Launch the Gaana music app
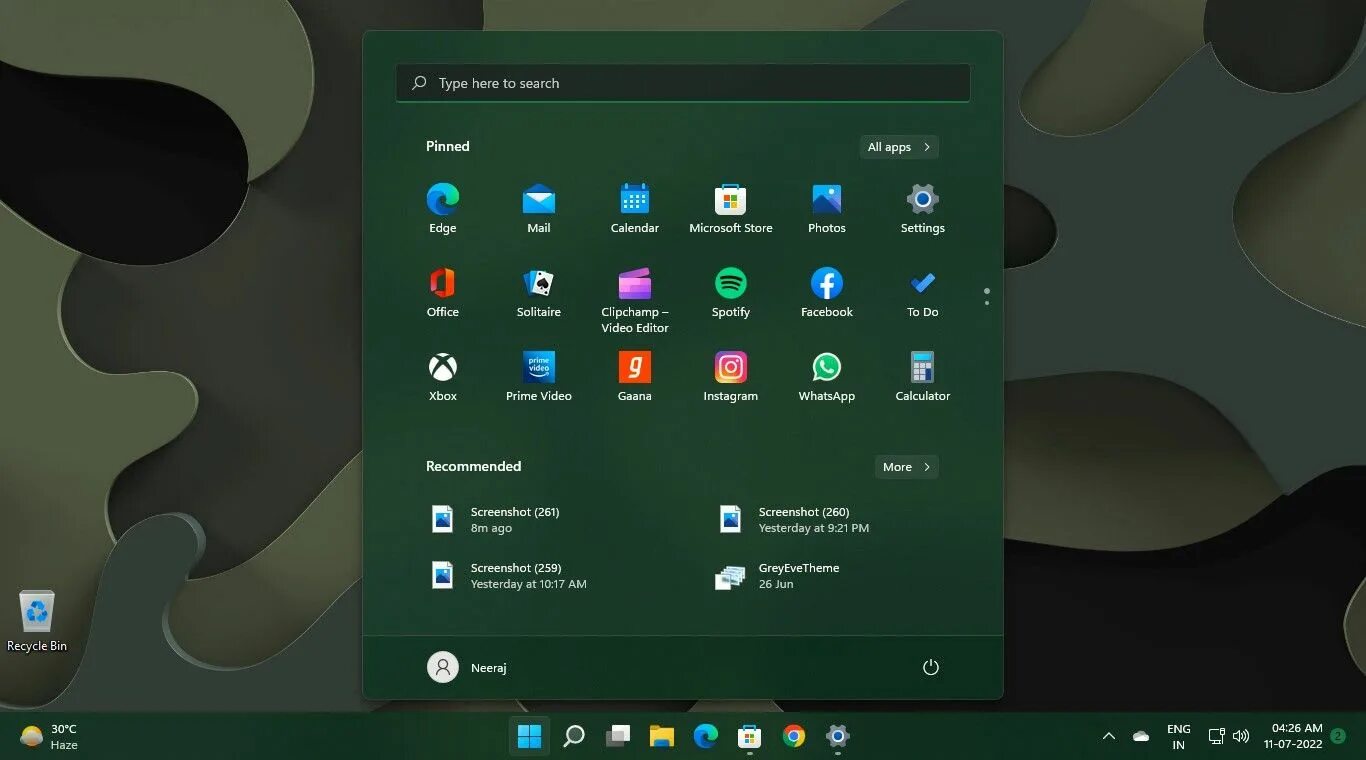 [x=635, y=376]
